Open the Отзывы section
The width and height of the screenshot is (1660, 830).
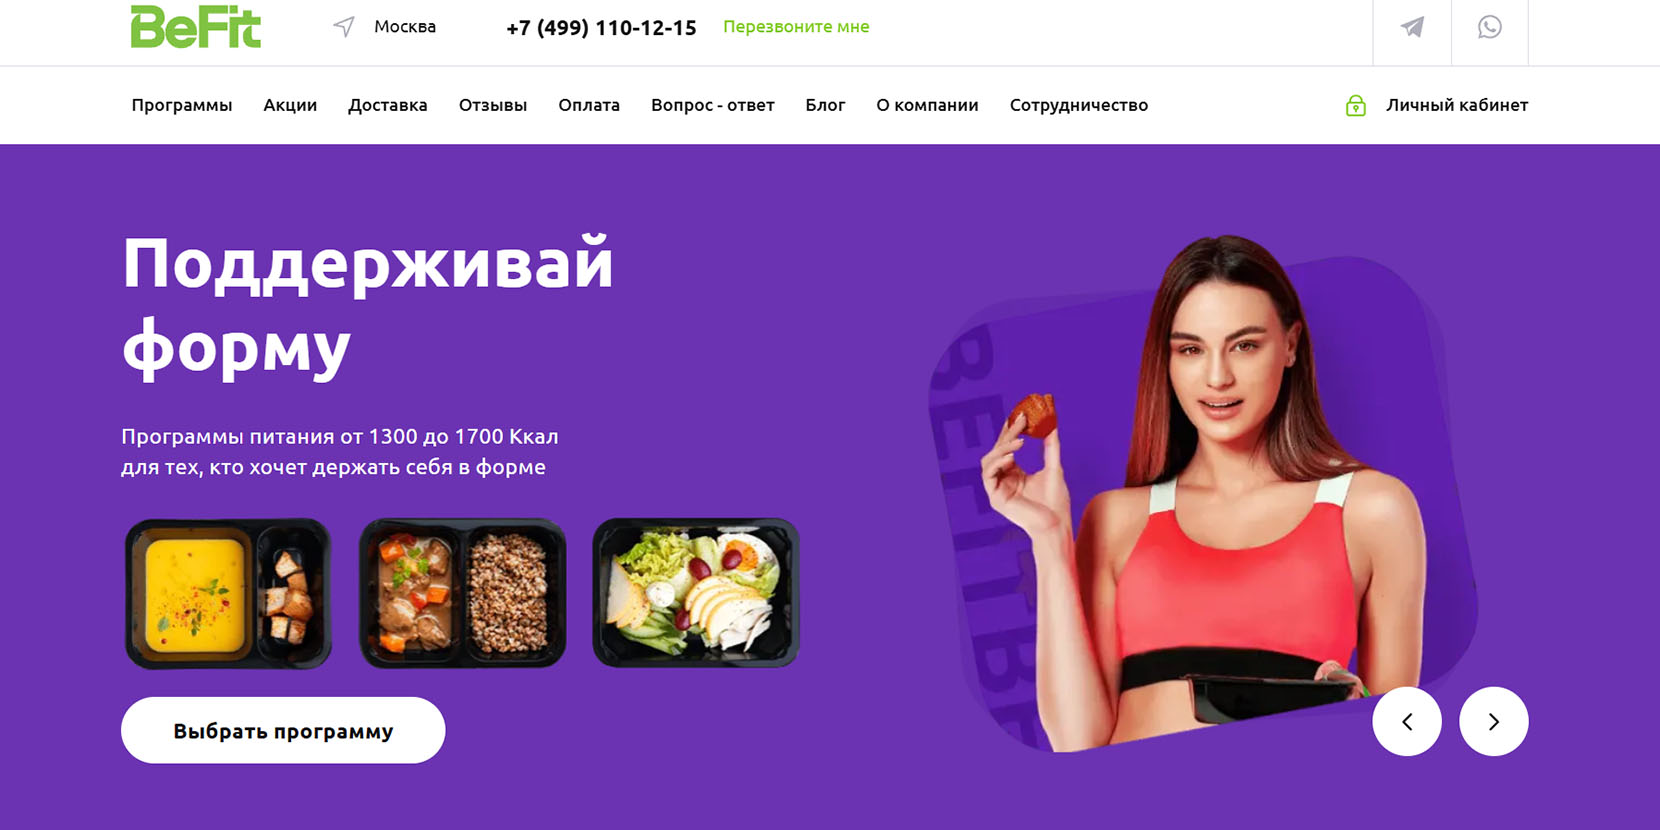(493, 105)
